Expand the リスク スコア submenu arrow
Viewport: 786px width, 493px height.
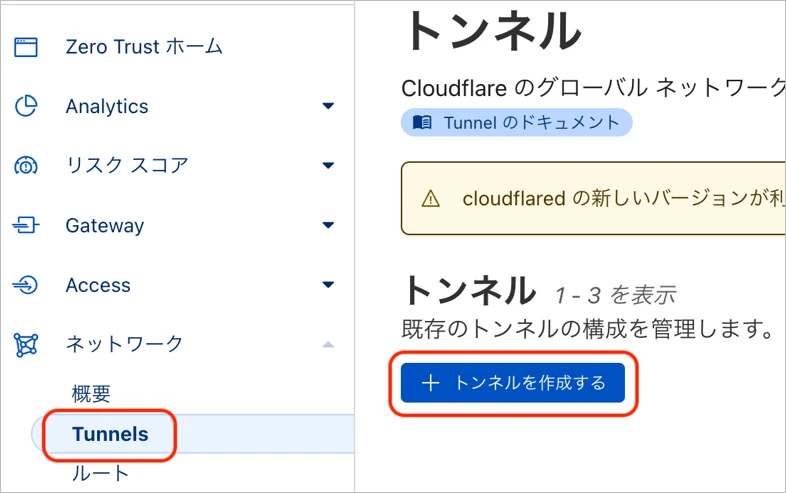(328, 166)
